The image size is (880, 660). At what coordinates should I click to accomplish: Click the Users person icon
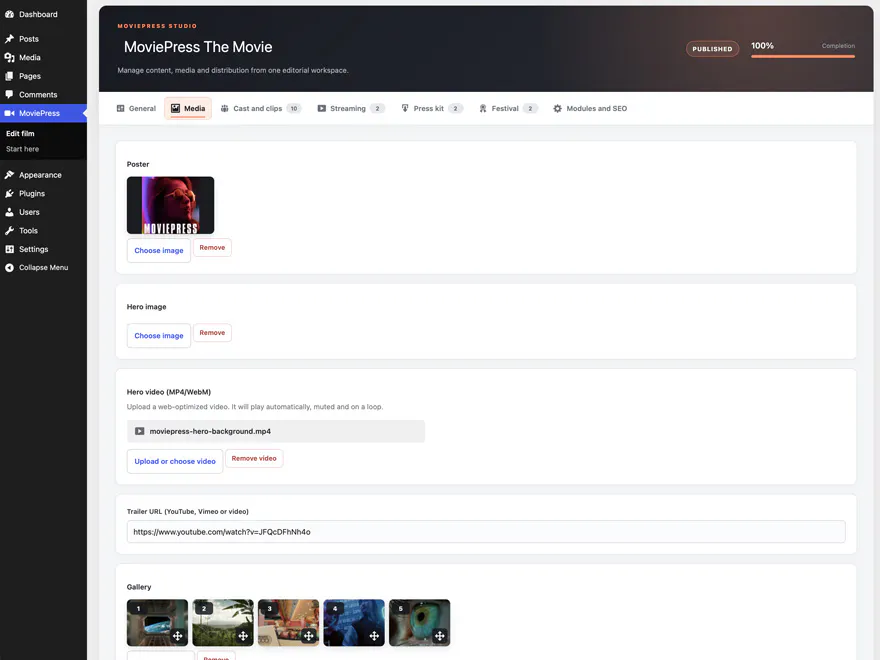(x=10, y=212)
